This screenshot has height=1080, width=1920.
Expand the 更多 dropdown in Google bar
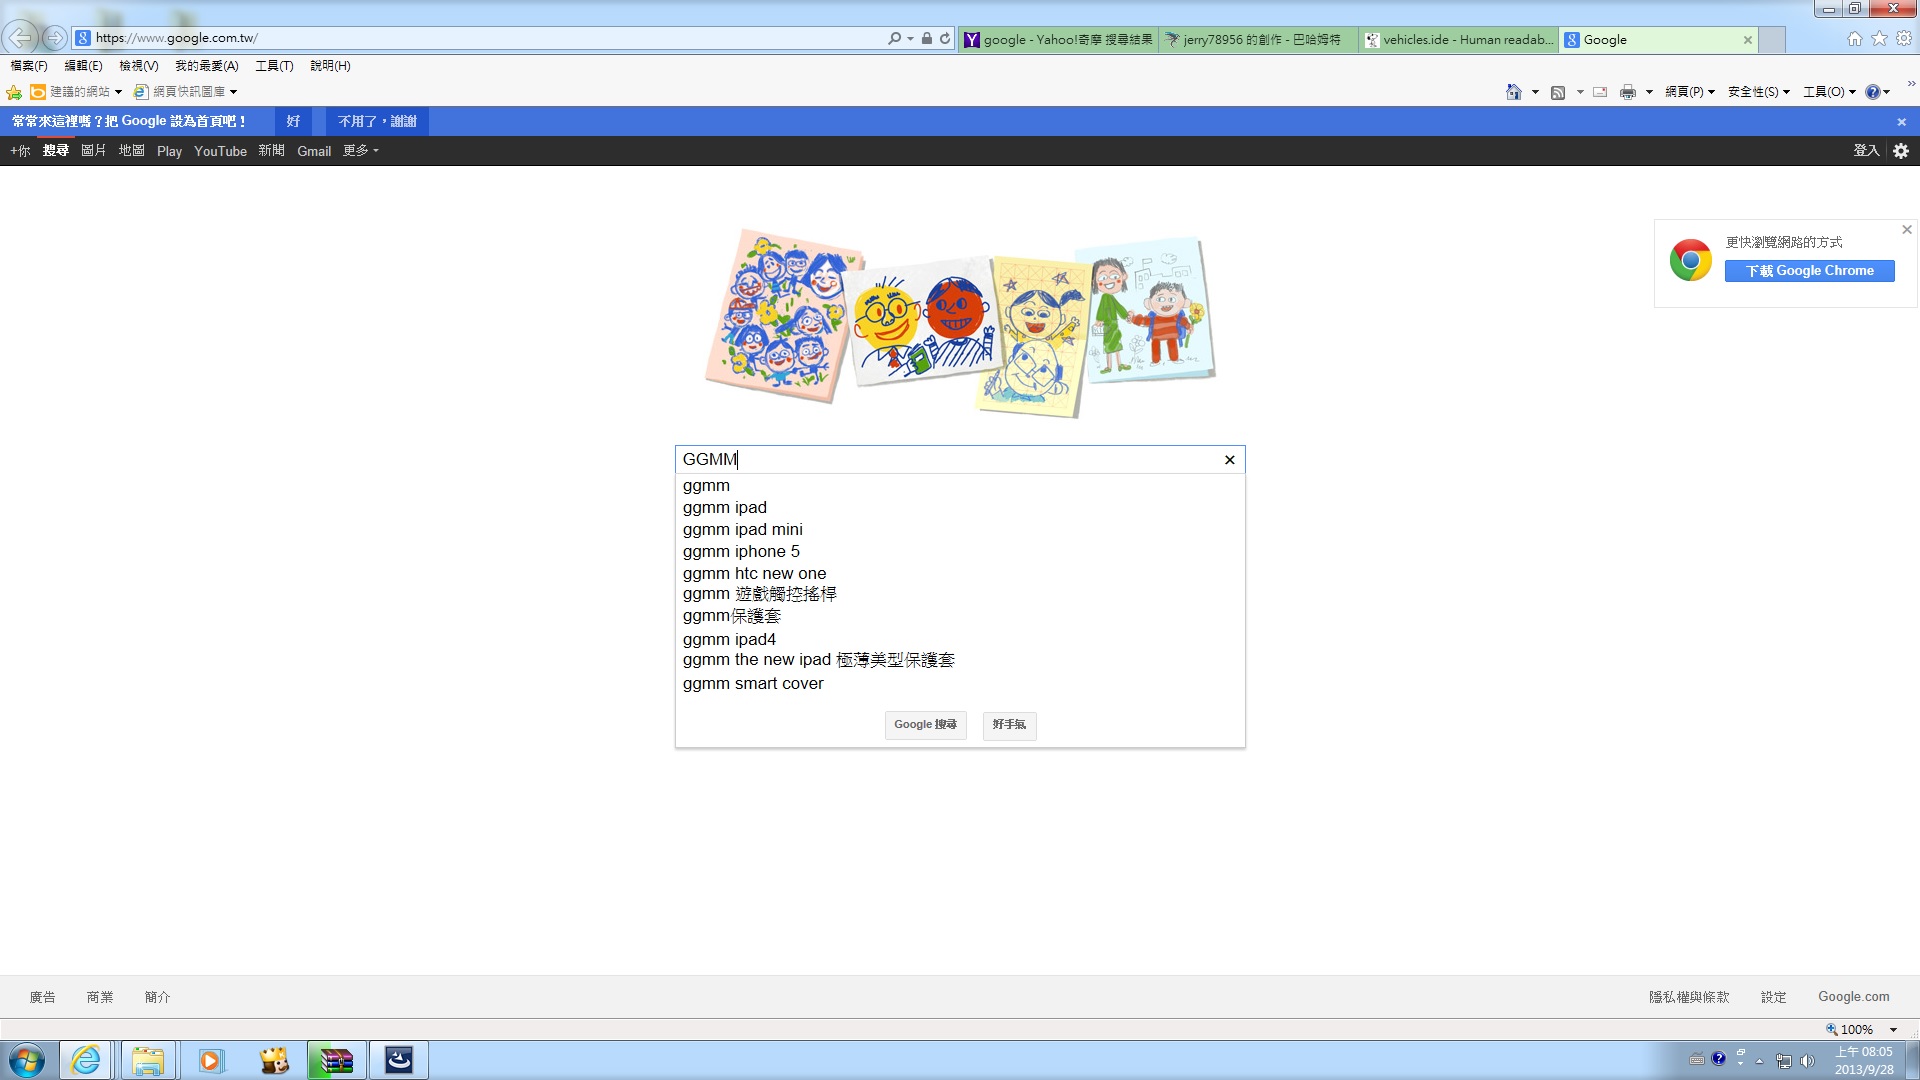point(361,151)
